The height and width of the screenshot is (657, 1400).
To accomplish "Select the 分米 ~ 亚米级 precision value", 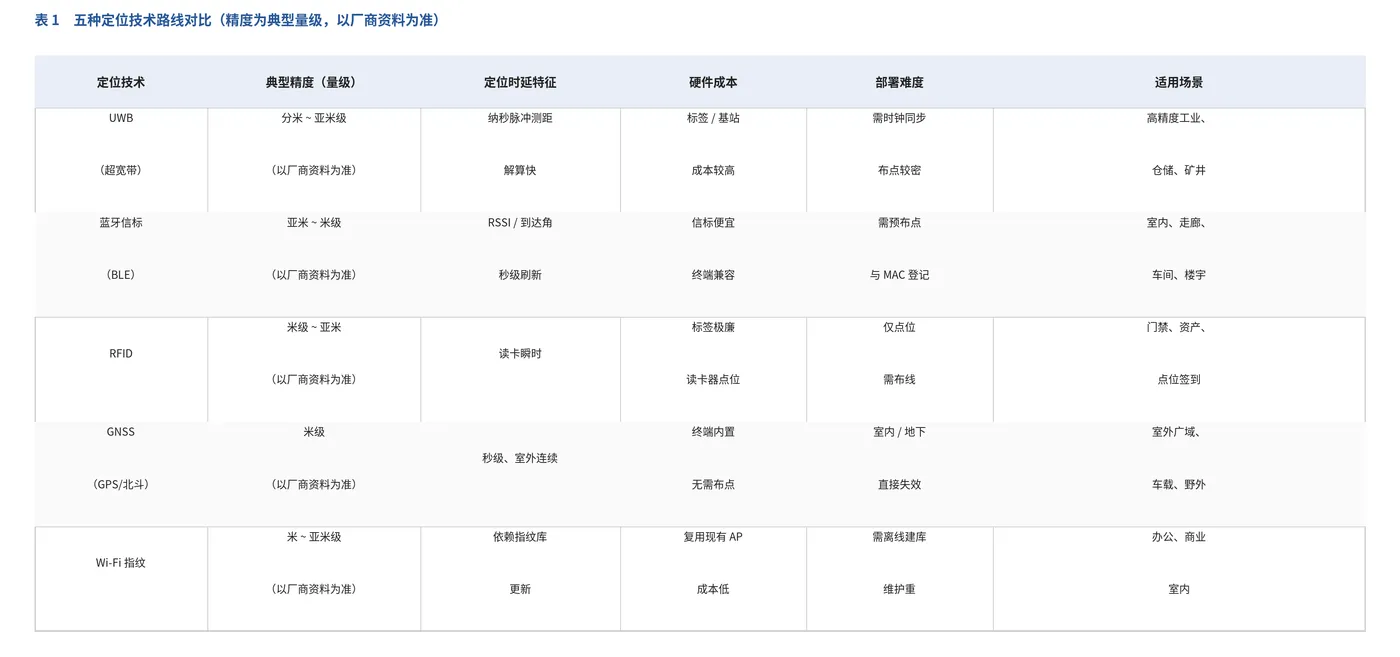I will [x=314, y=118].
